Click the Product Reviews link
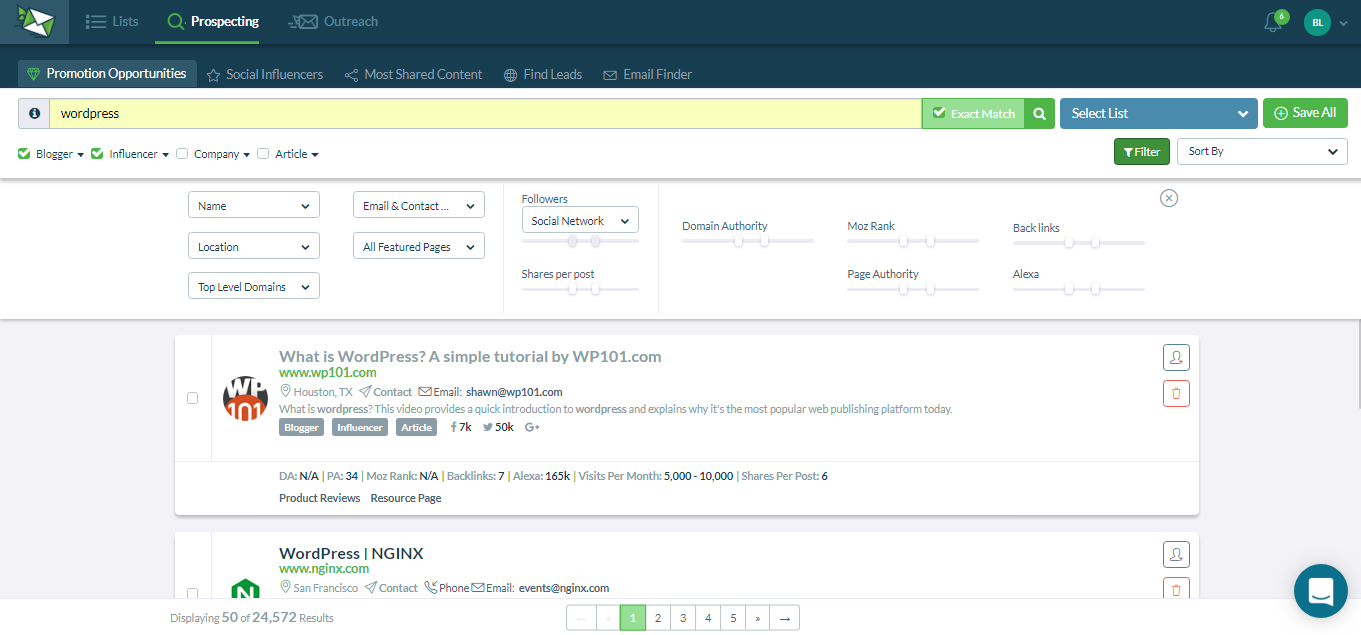The width and height of the screenshot is (1361, 635). point(320,498)
